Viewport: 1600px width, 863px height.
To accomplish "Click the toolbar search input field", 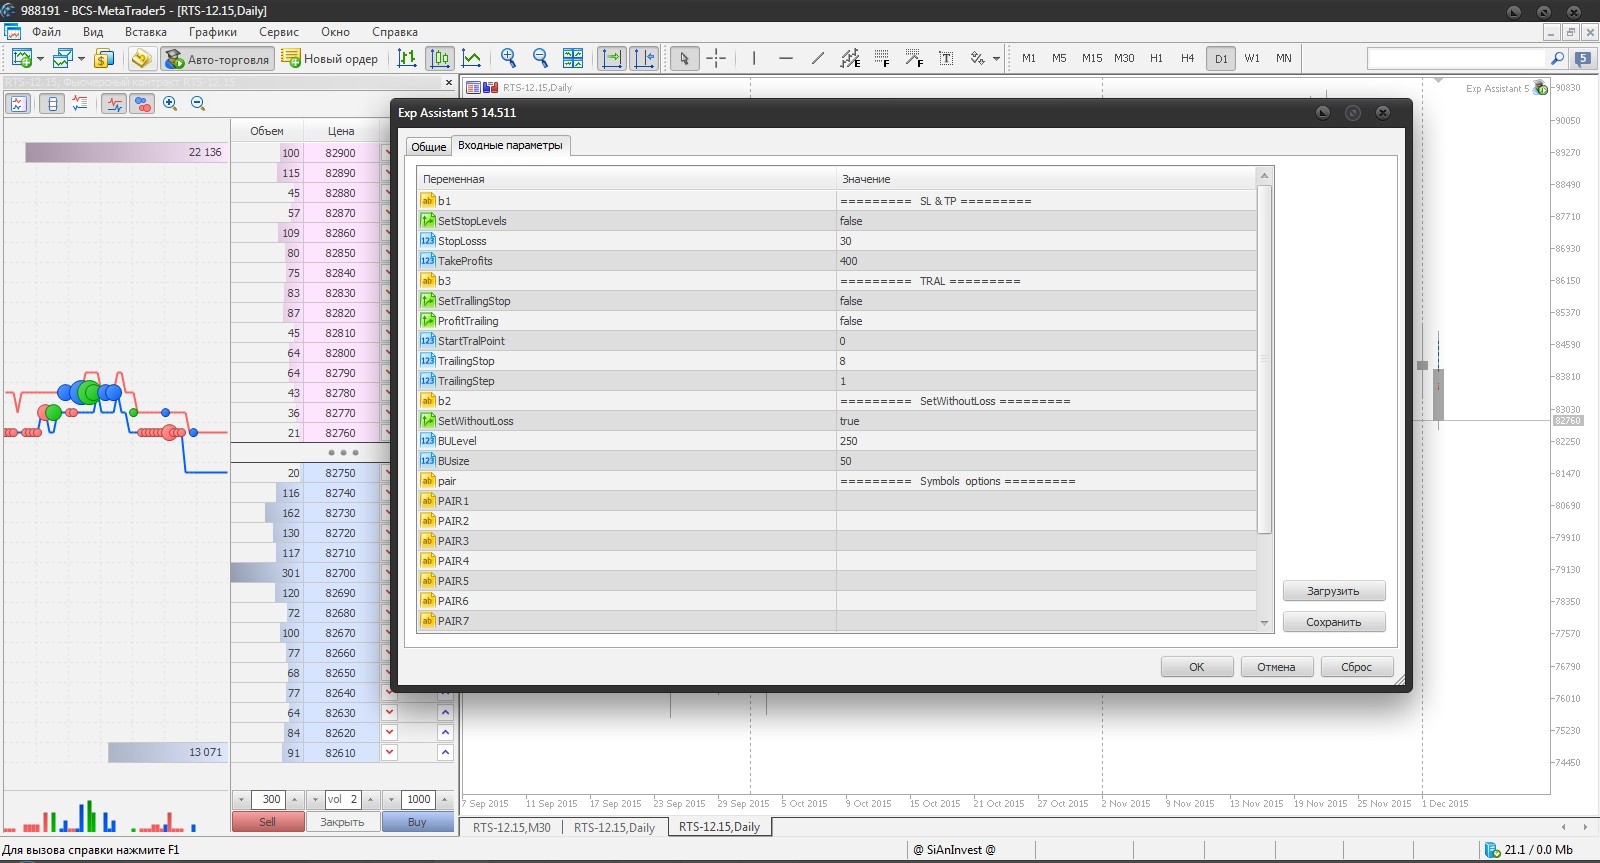I will point(1456,58).
